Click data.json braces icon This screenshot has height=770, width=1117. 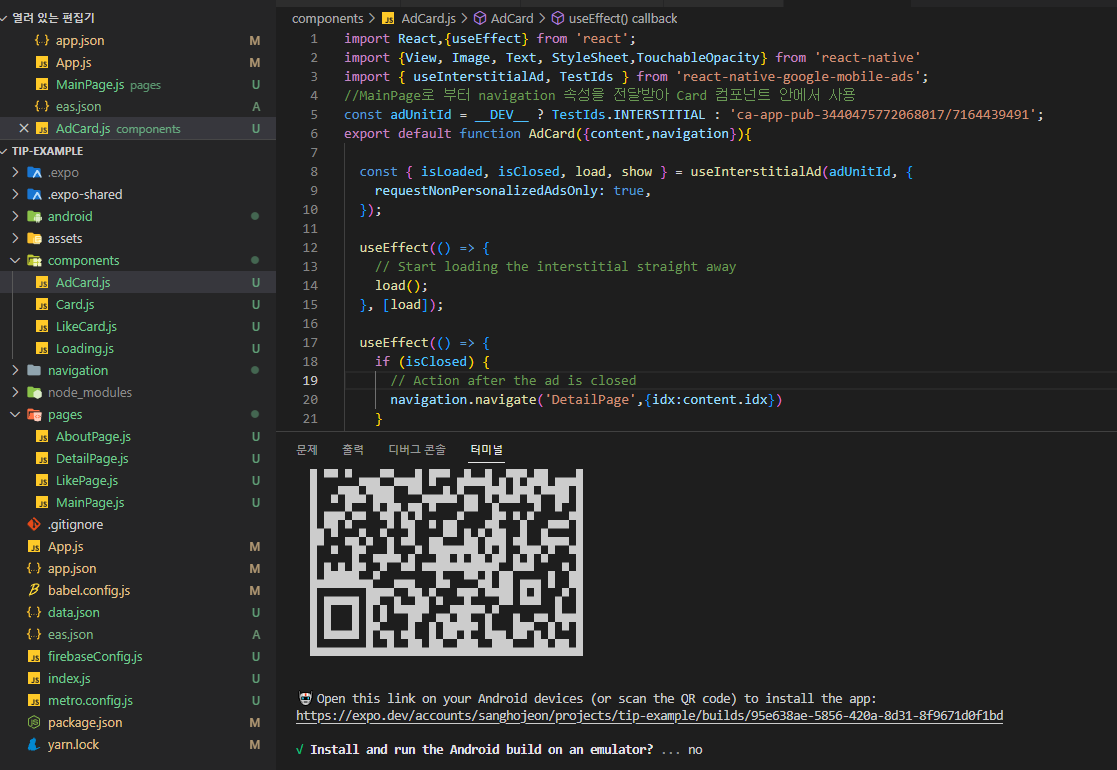34,612
